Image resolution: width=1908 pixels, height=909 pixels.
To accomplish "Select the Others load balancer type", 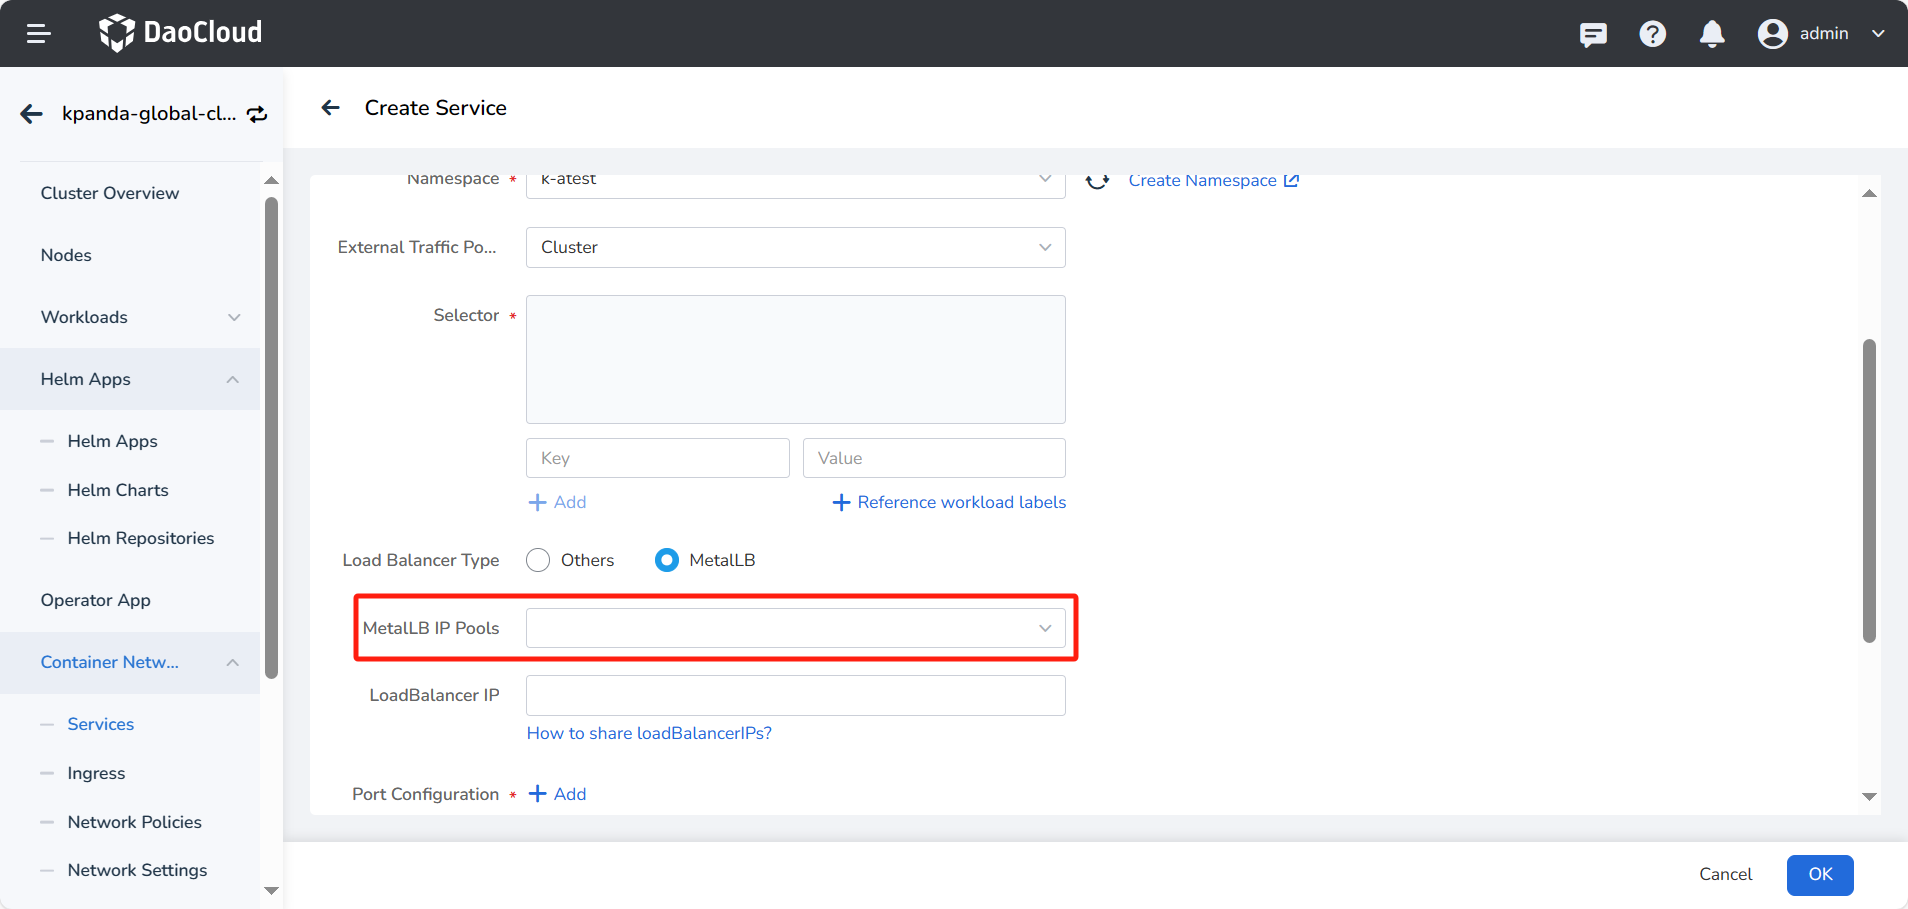I will [x=538, y=560].
